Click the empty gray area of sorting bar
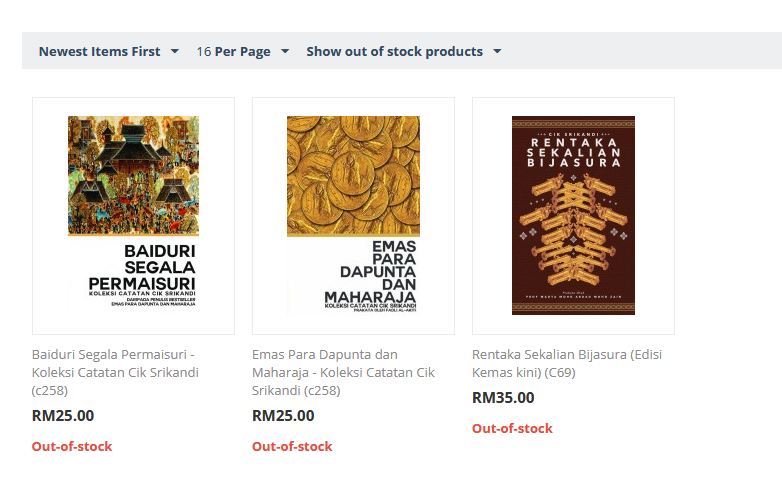The image size is (782, 492). coord(640,51)
